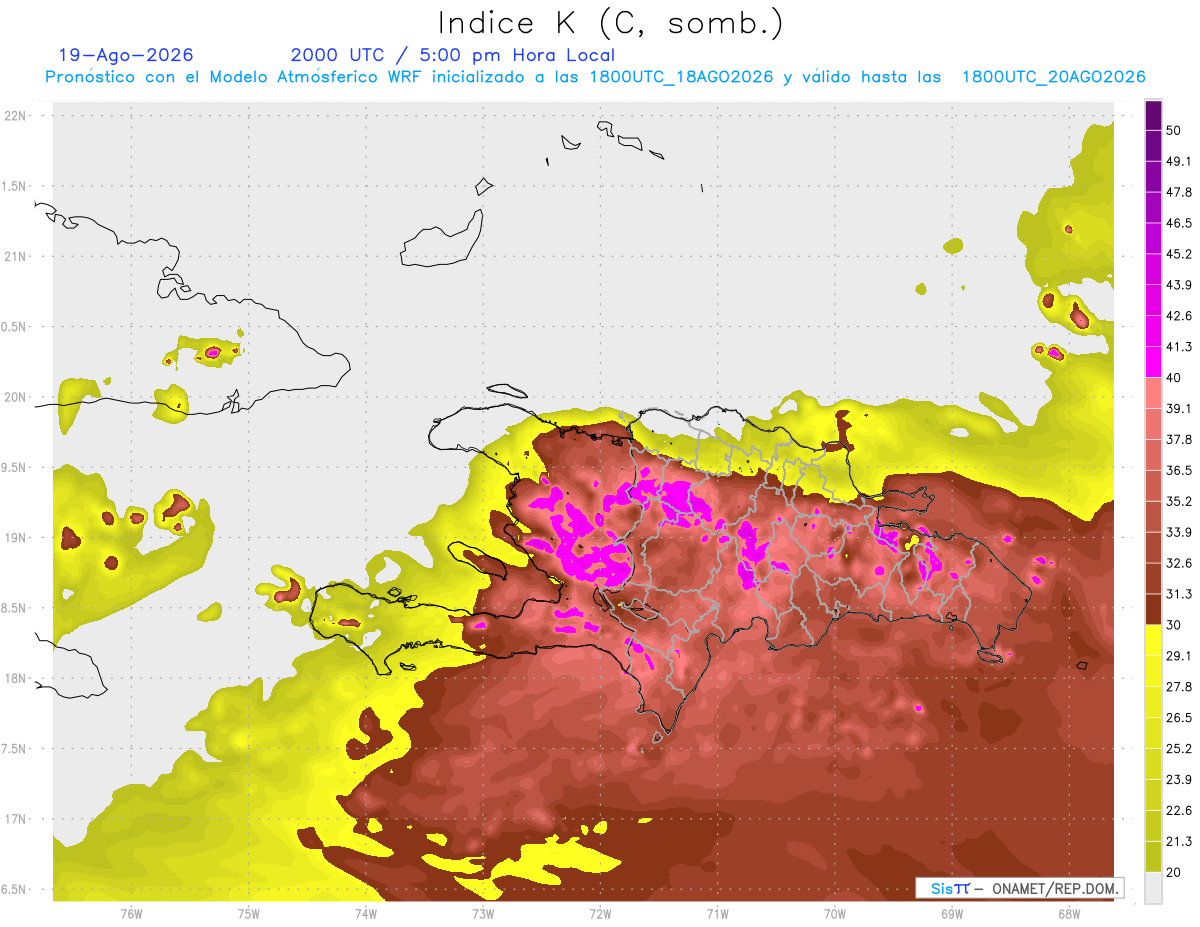The width and height of the screenshot is (1200, 927).
Task: Click the colorbar value '20'
Action: [x=1174, y=873]
